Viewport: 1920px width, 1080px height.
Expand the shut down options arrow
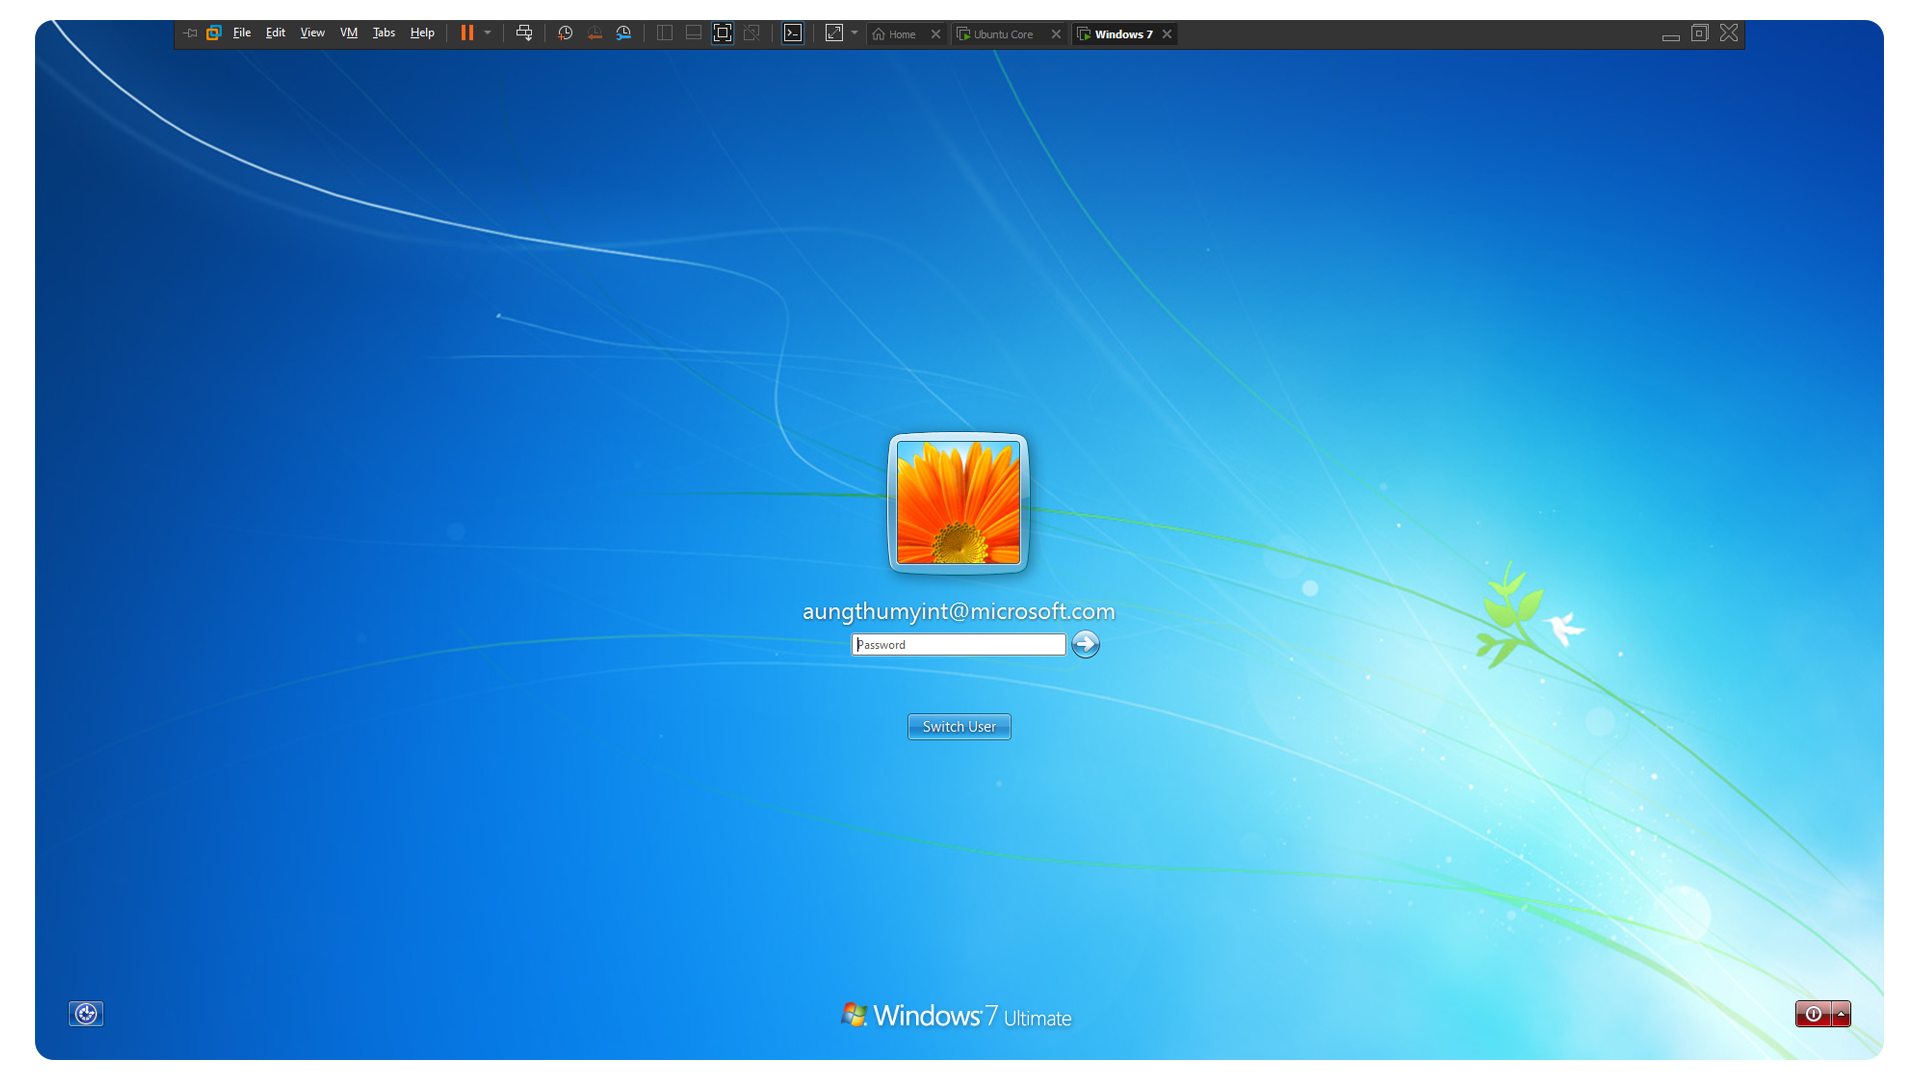tap(1841, 1014)
